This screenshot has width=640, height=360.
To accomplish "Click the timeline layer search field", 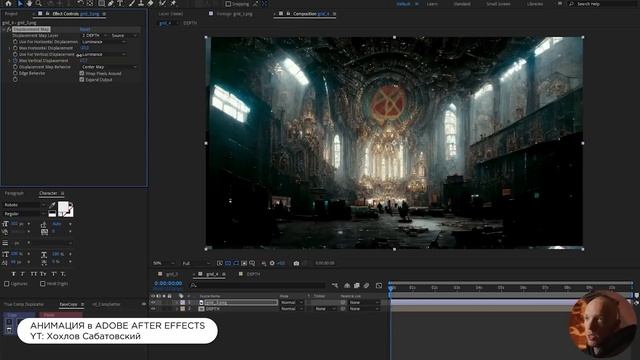I will [x=257, y=285].
